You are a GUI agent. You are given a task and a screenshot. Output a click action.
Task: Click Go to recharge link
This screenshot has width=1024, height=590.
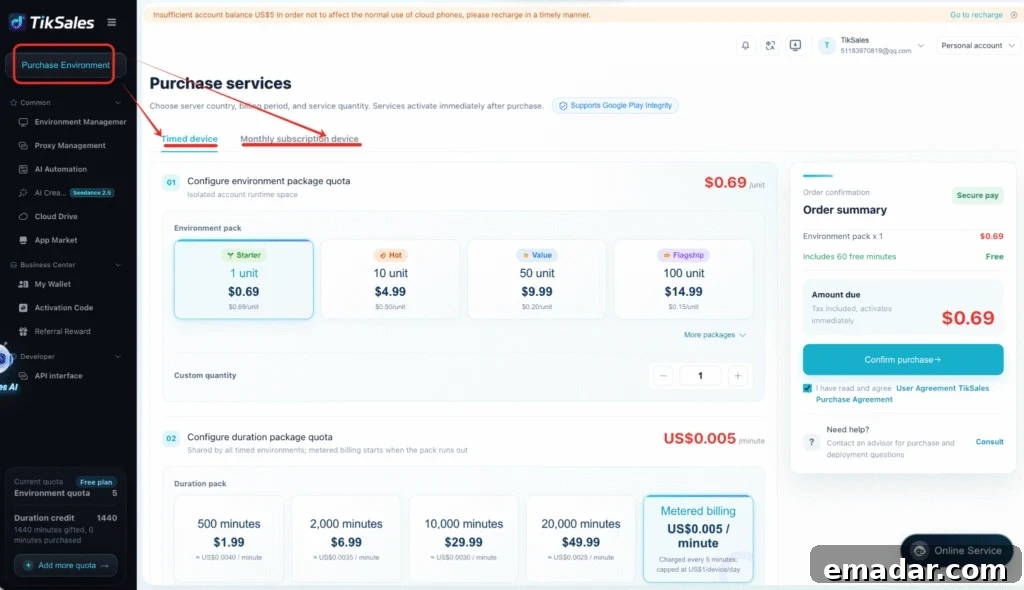click(x=976, y=15)
